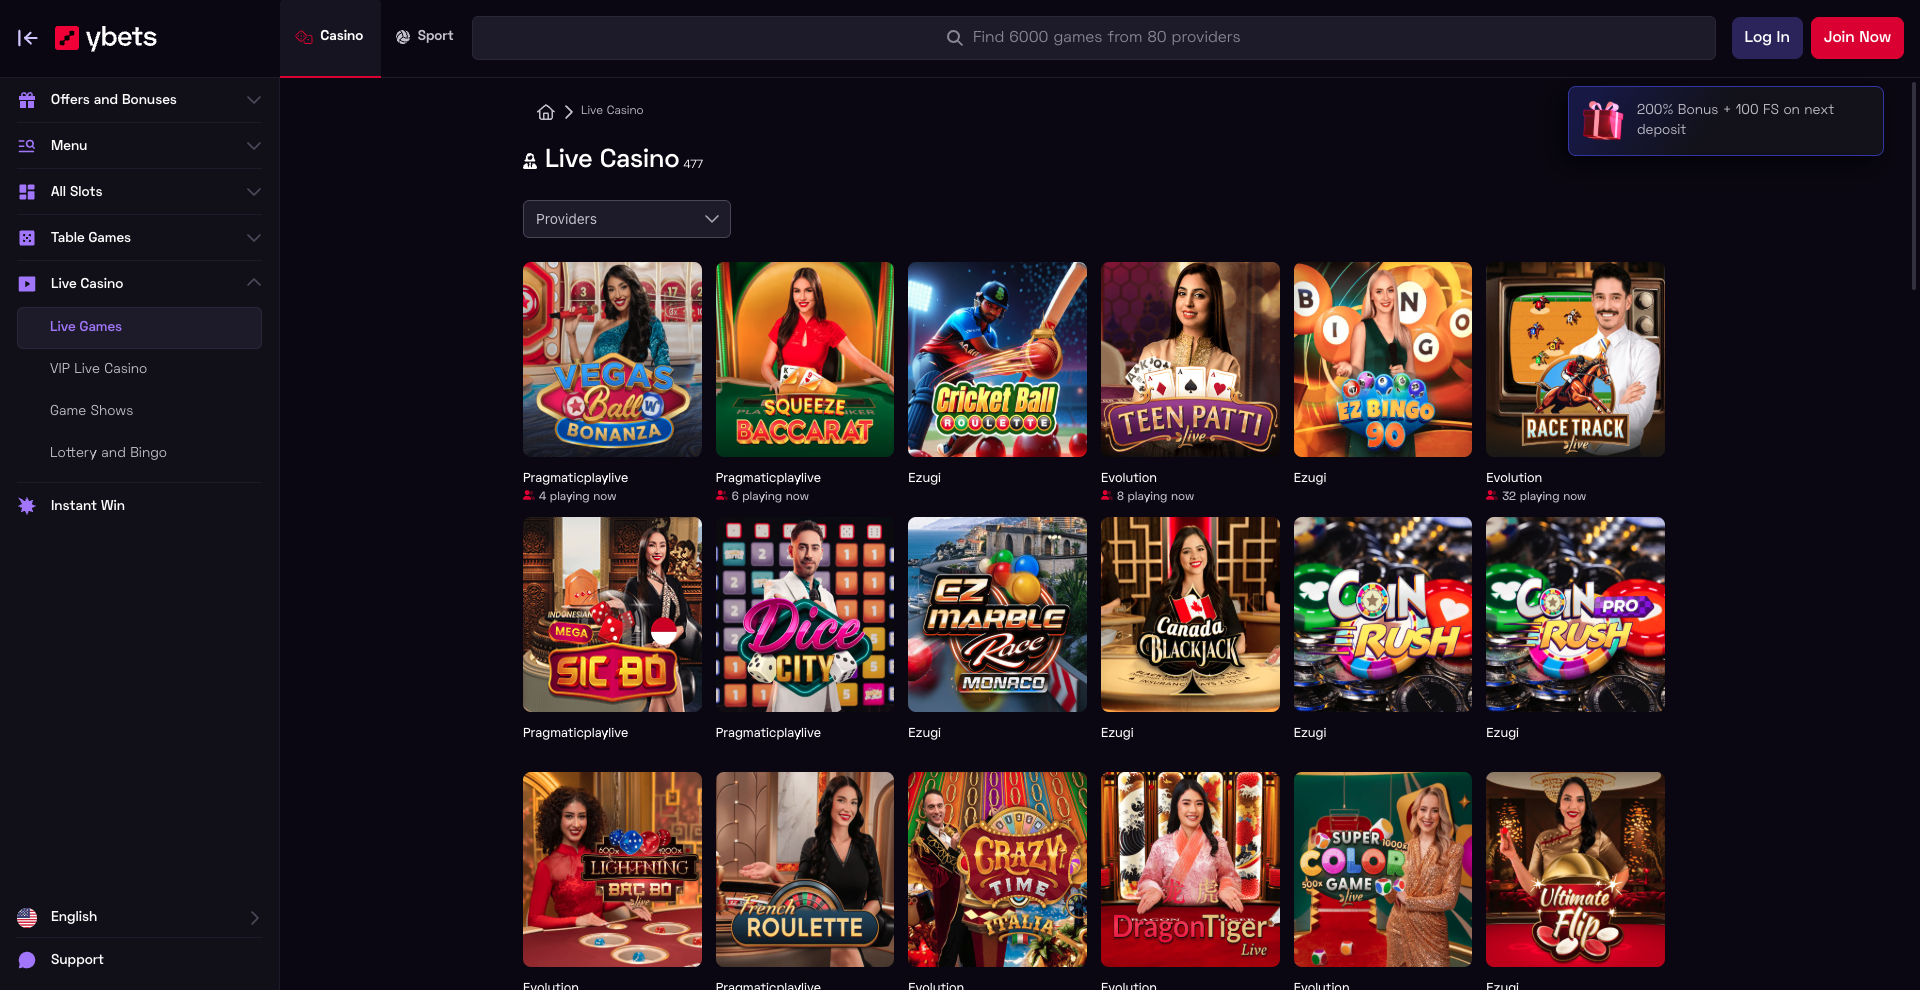The width and height of the screenshot is (1920, 990).
Task: Expand Offers and Bonuses section
Action: pos(254,100)
